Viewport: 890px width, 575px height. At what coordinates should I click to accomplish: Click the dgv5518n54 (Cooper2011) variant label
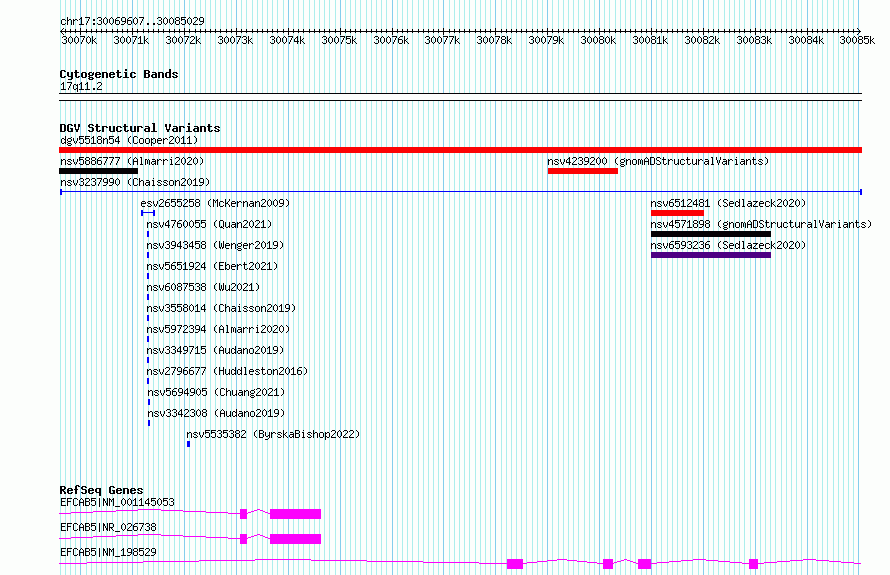pyautogui.click(x=129, y=140)
